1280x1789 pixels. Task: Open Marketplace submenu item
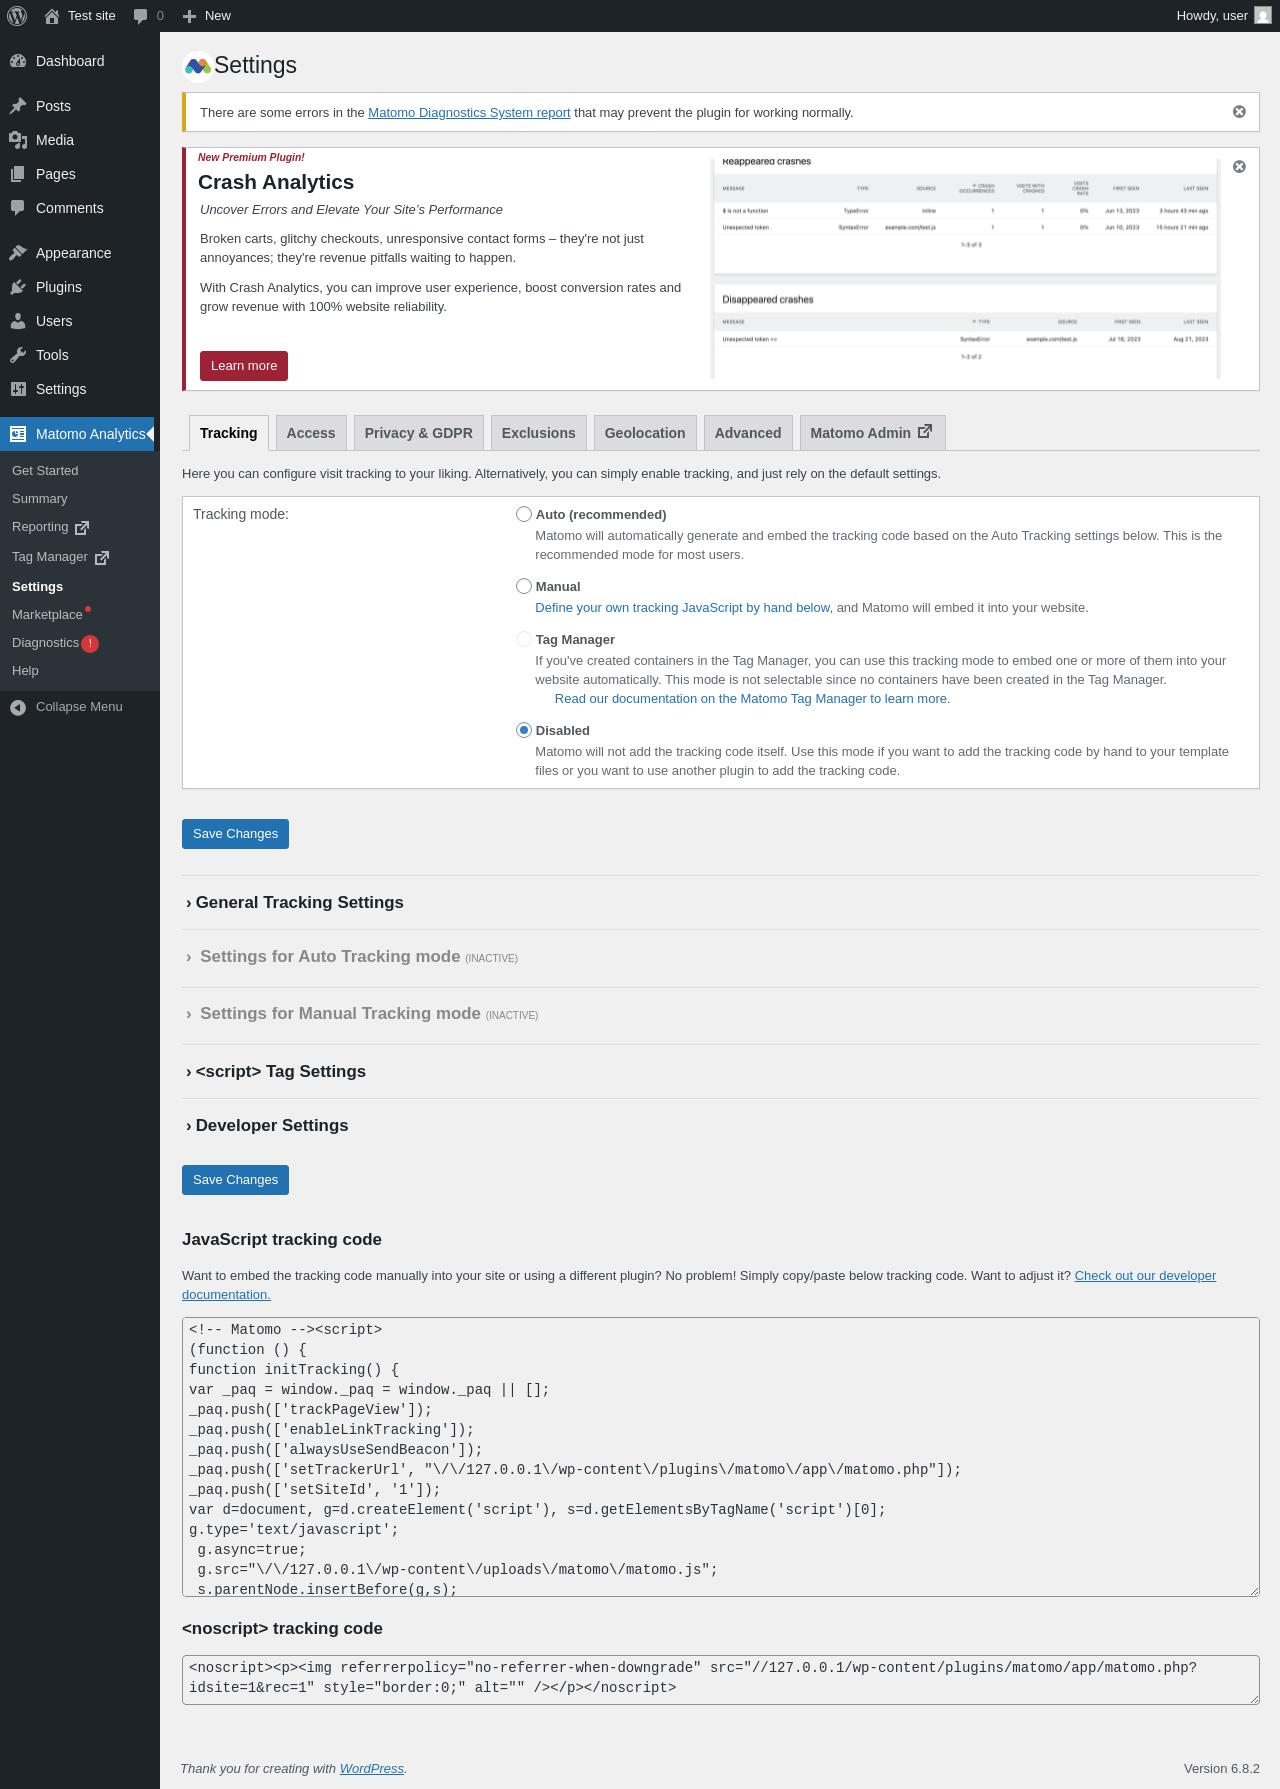click(x=47, y=615)
